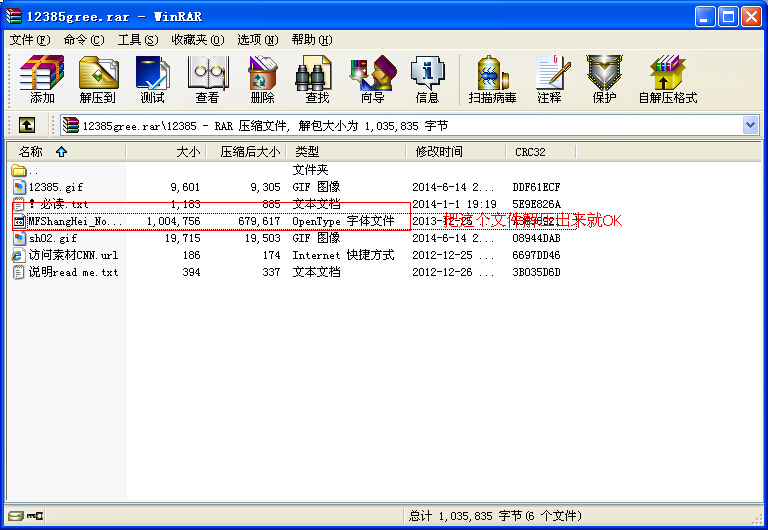The width and height of the screenshot is (768, 530).
Task: Open the 帮助(H) menu
Action: [312, 40]
